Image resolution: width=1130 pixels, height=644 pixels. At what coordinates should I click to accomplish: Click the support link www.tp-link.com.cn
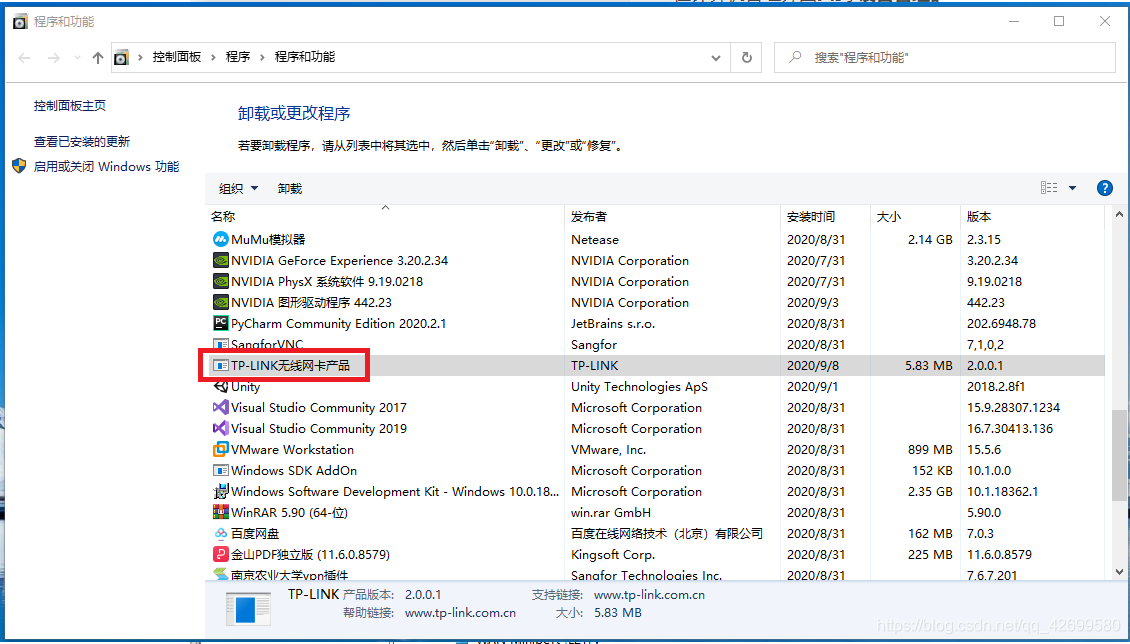[x=649, y=595]
